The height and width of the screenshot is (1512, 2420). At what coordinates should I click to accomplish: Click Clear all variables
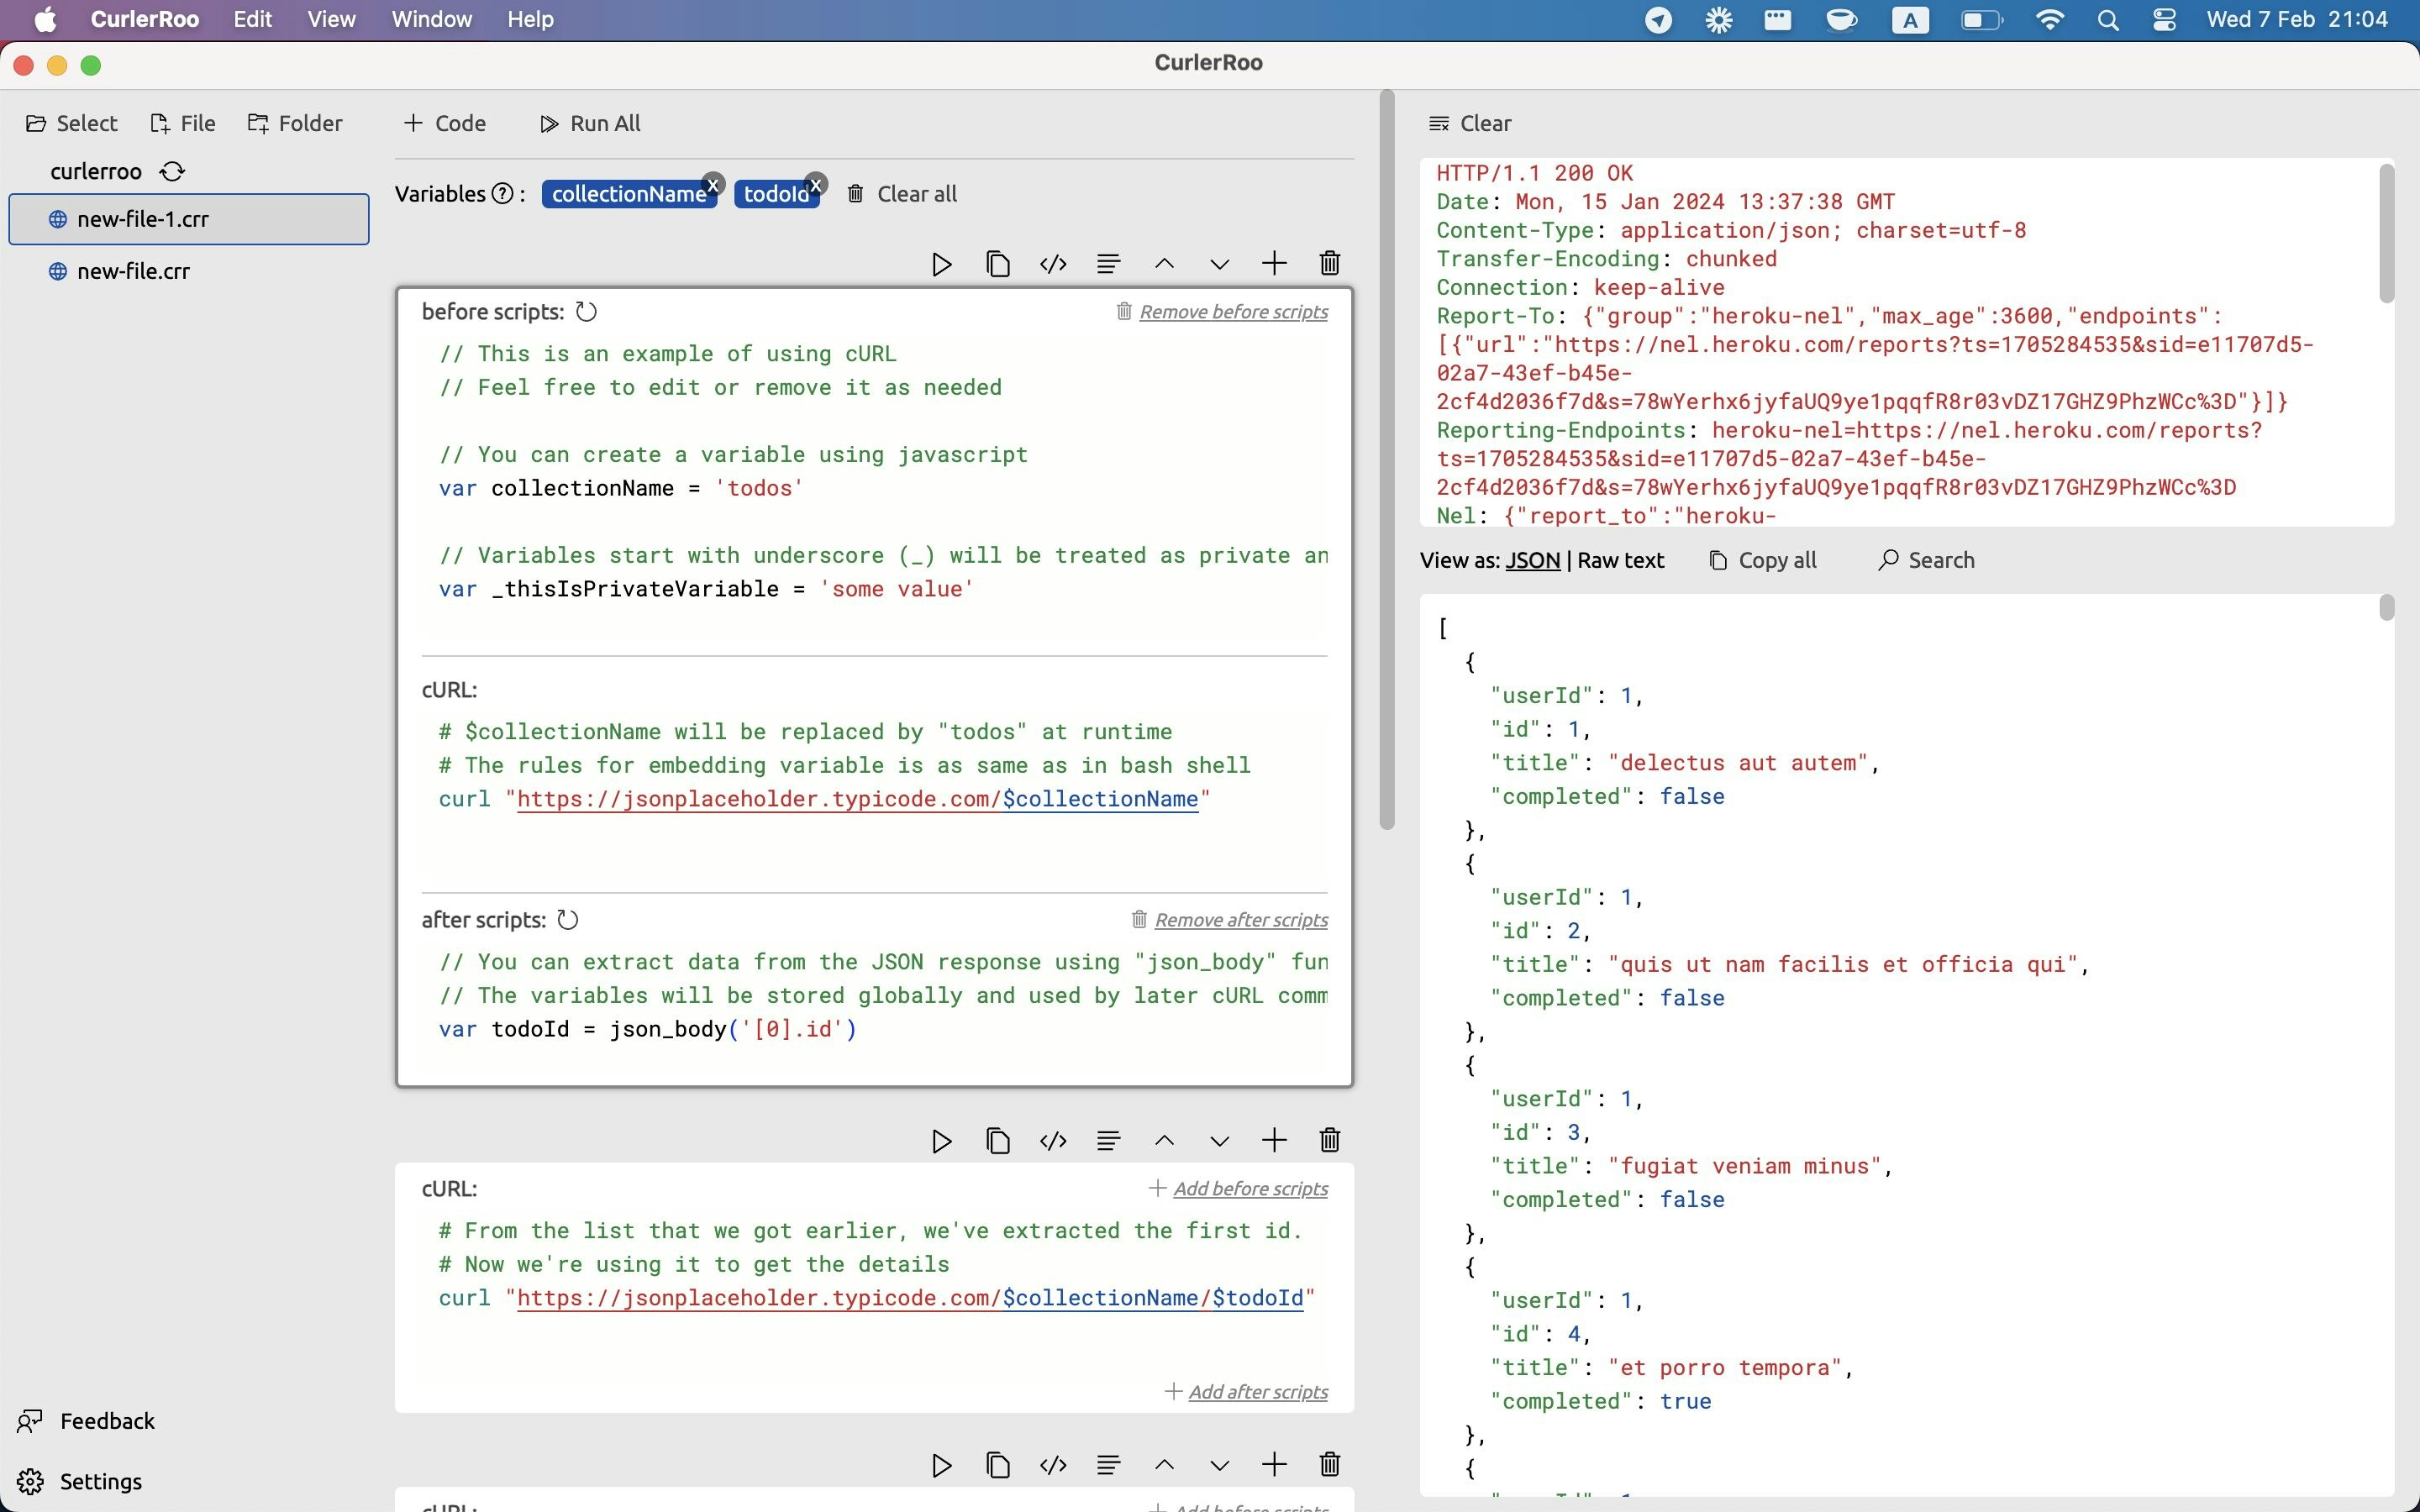click(x=902, y=194)
